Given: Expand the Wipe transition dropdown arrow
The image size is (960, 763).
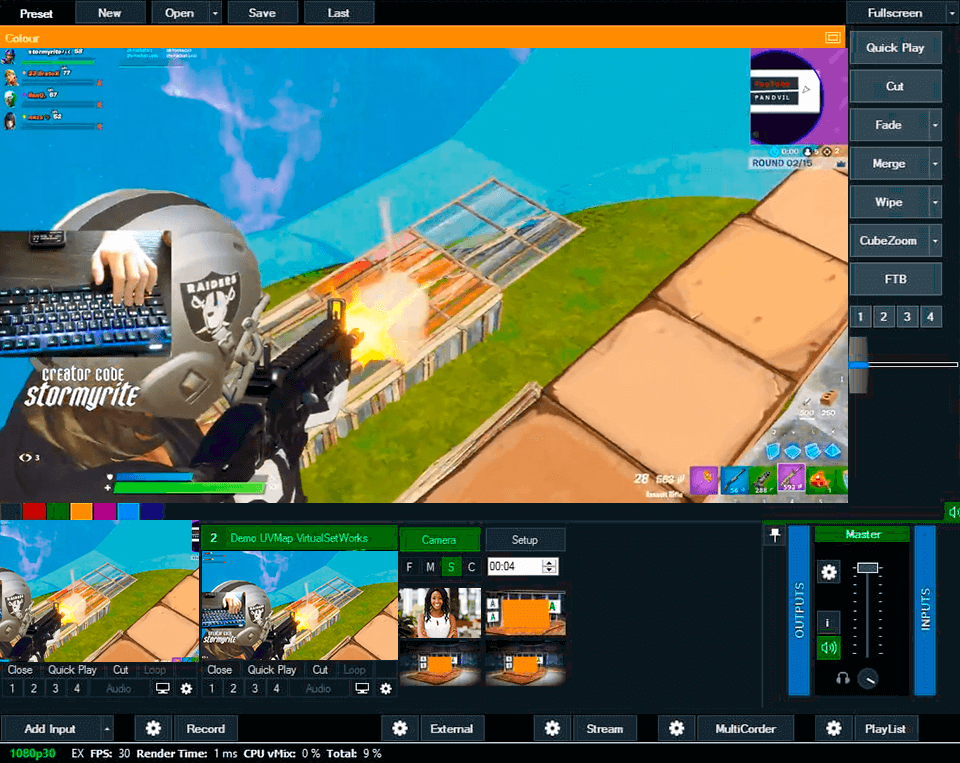Looking at the screenshot, I should [x=933, y=201].
